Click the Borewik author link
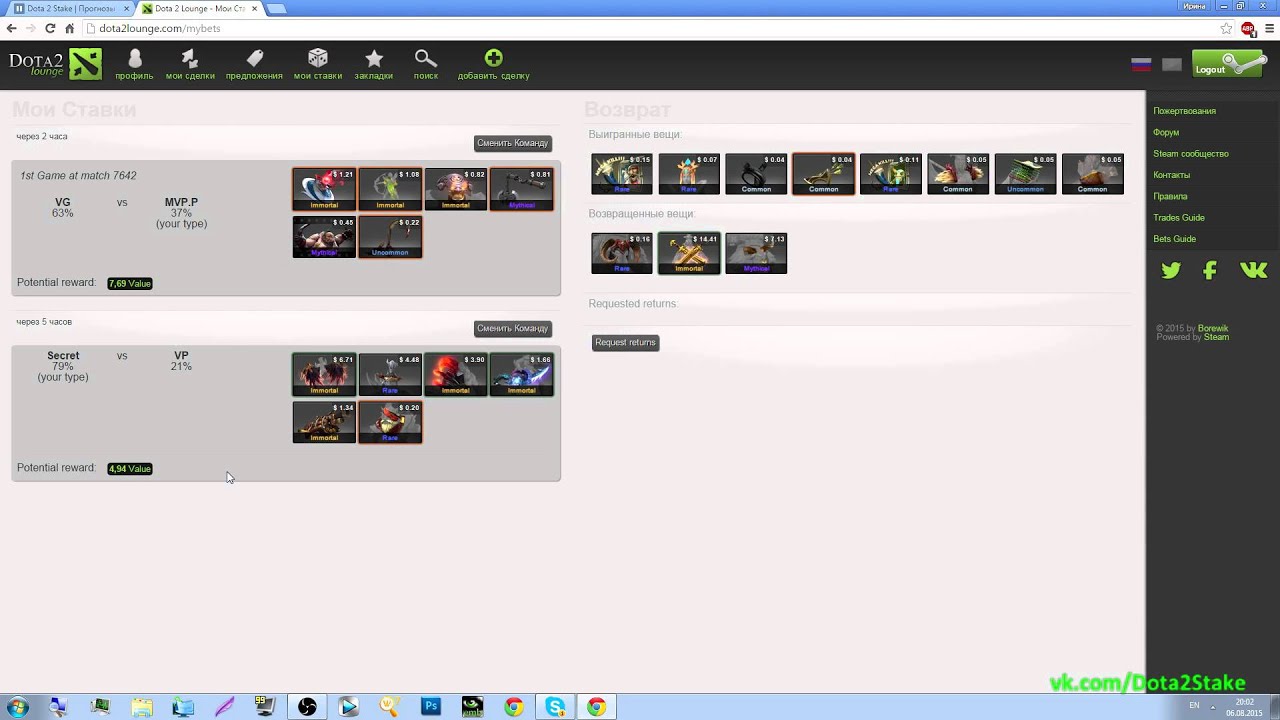Screen dimensions: 1280x720 pos(1213,328)
